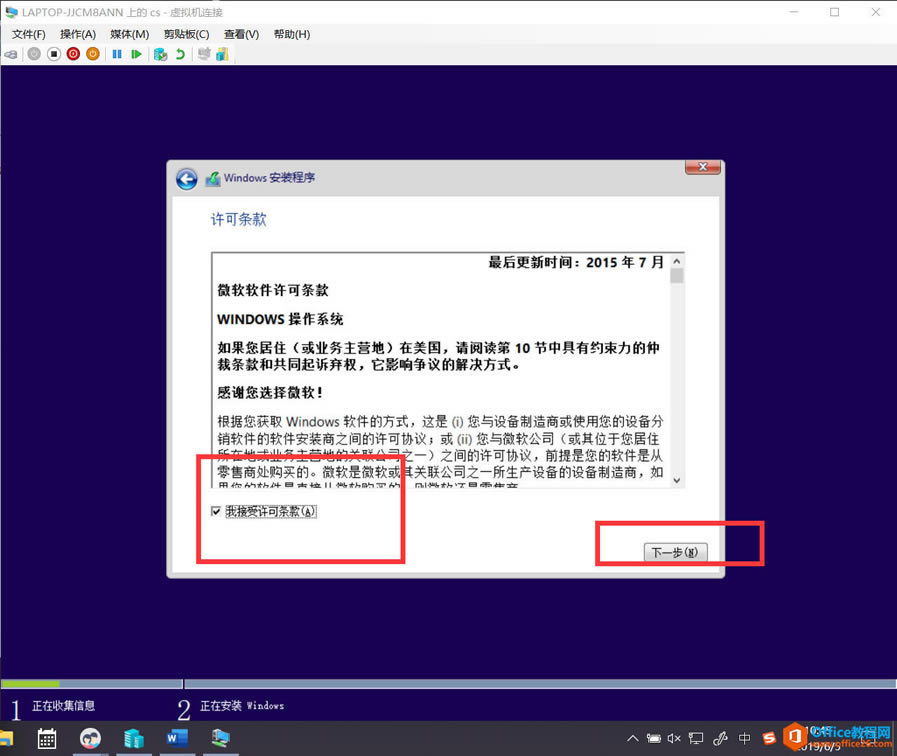Click the Sogou input method tray icon
897x756 pixels.
point(769,738)
